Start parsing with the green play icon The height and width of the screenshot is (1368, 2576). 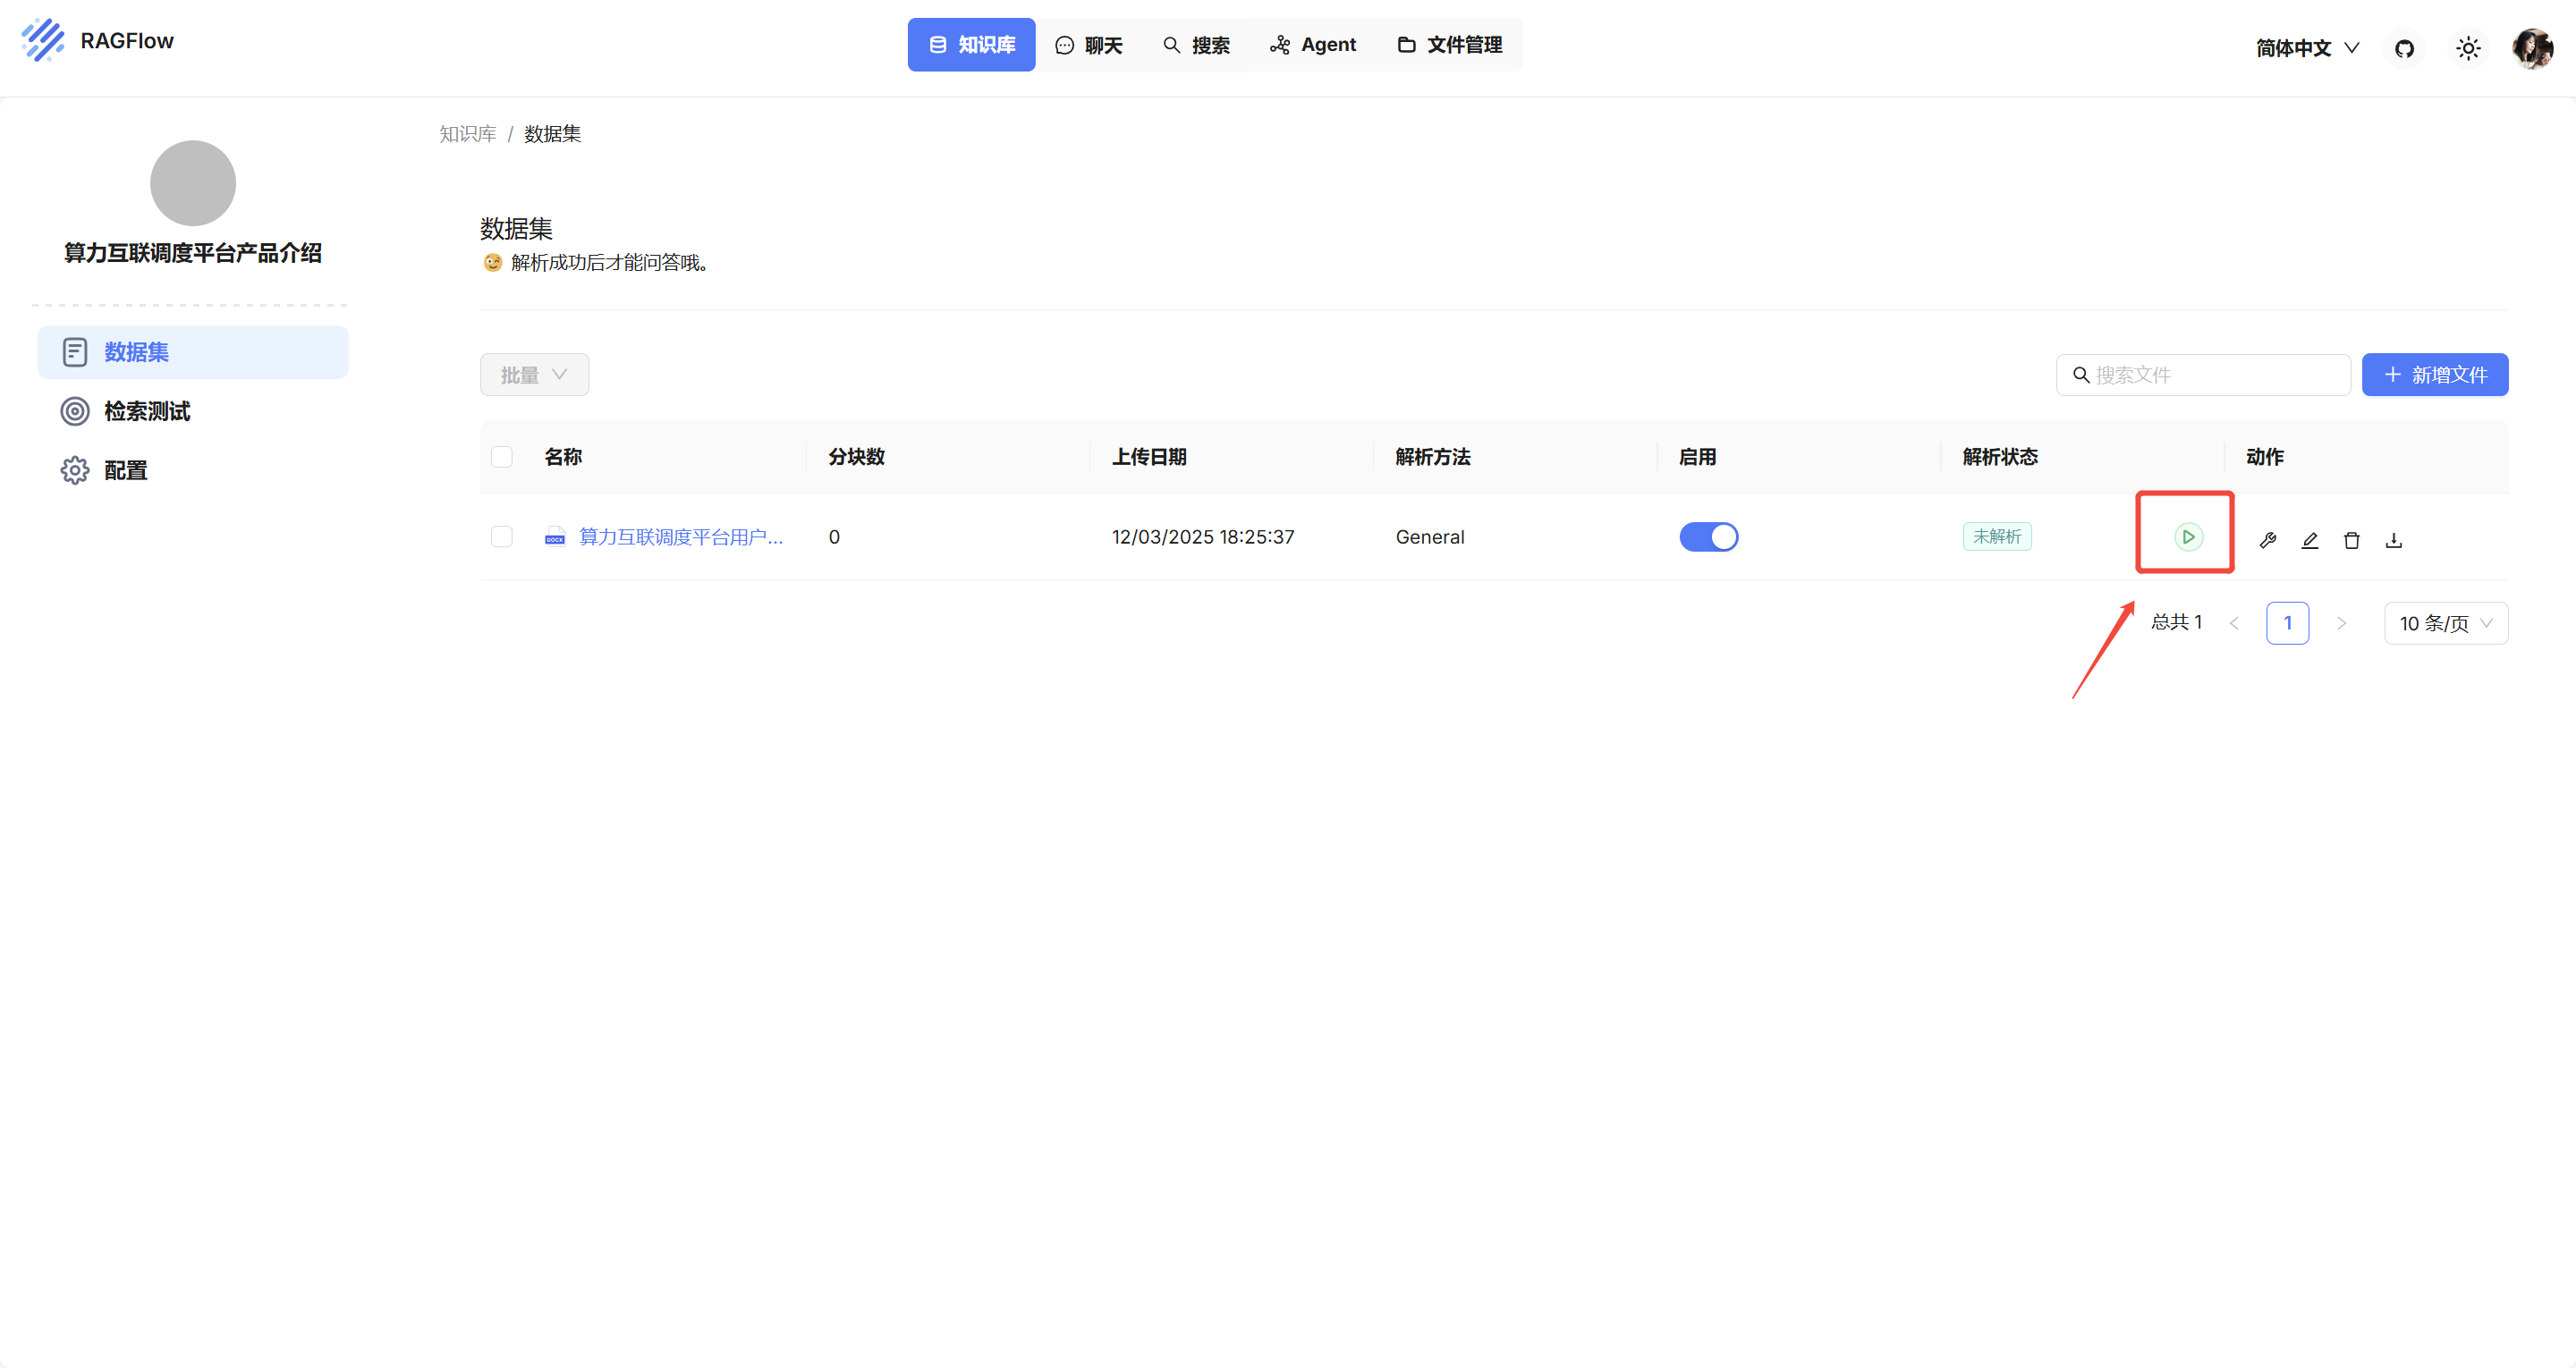point(2188,537)
